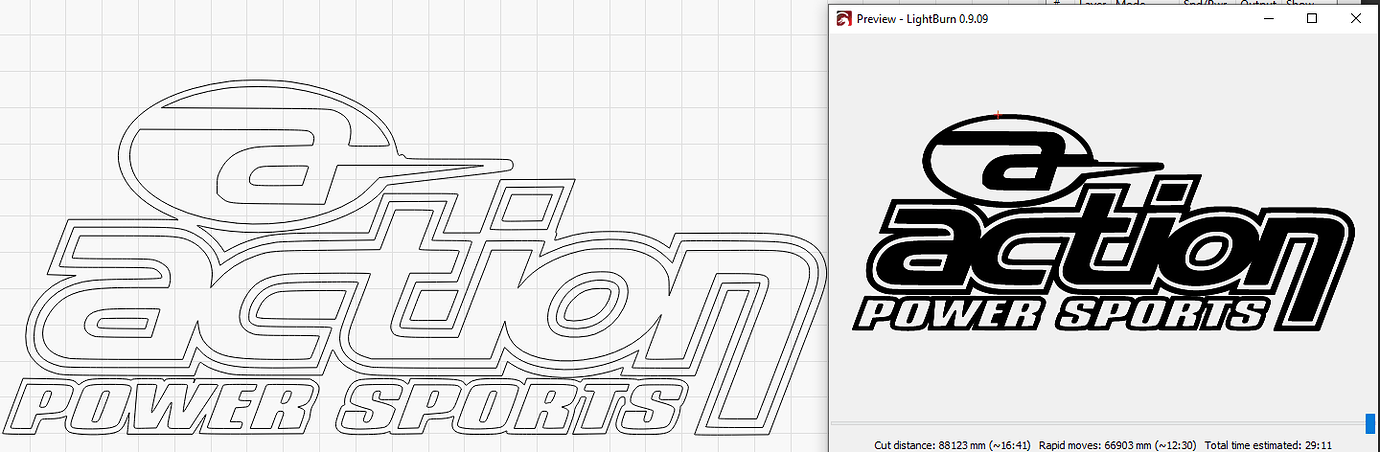This screenshot has height=452, width=1380.
Task: Minimize the Preview window
Action: tap(1268, 18)
